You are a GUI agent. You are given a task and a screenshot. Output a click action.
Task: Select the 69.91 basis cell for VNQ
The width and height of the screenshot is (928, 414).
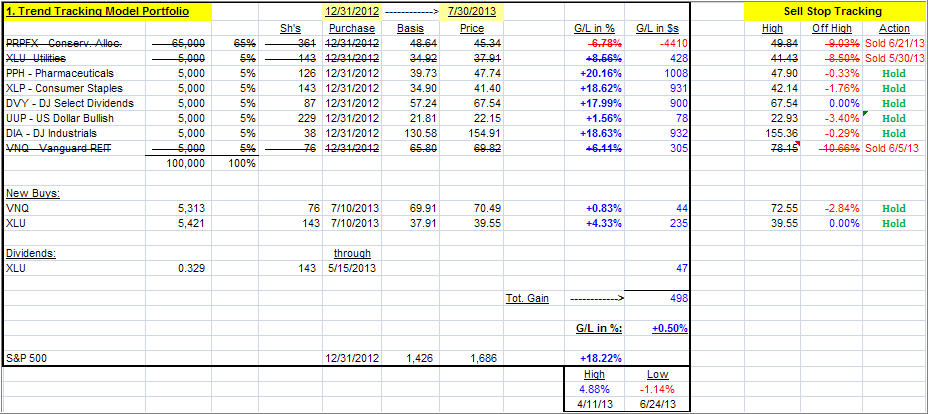410,208
